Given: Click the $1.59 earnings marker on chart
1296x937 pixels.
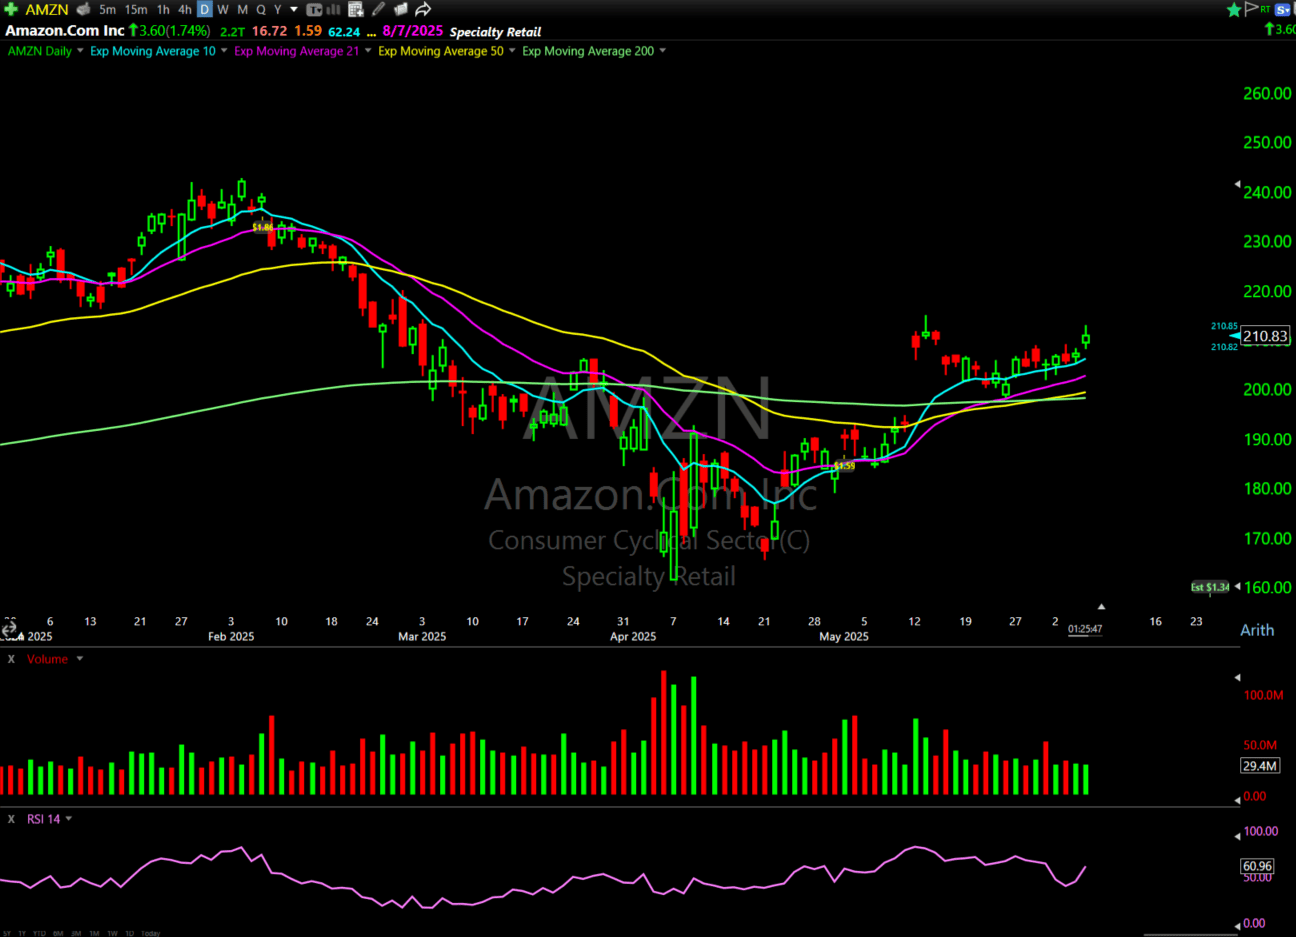Looking at the screenshot, I should pyautogui.click(x=844, y=465).
